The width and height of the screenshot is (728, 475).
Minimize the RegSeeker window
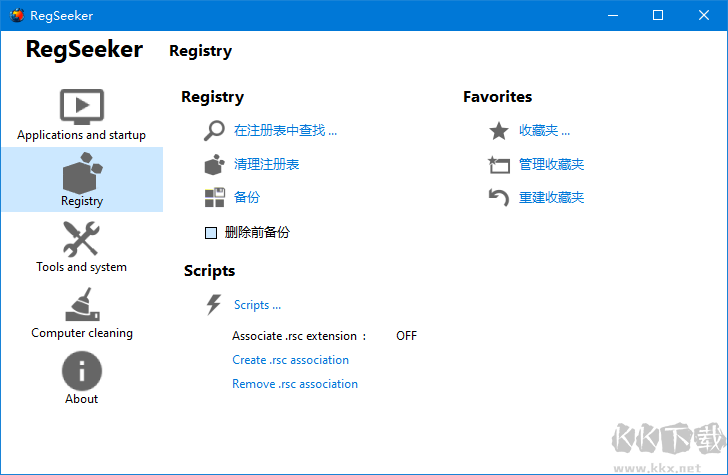613,15
